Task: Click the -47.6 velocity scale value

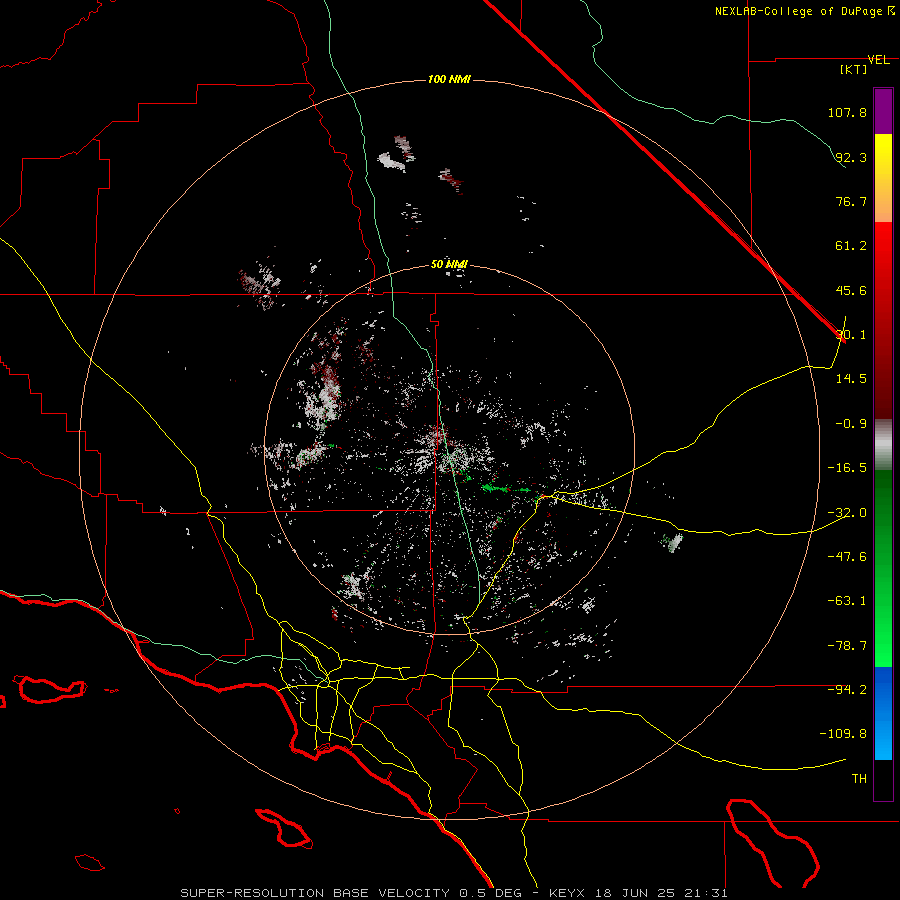Action: click(847, 557)
